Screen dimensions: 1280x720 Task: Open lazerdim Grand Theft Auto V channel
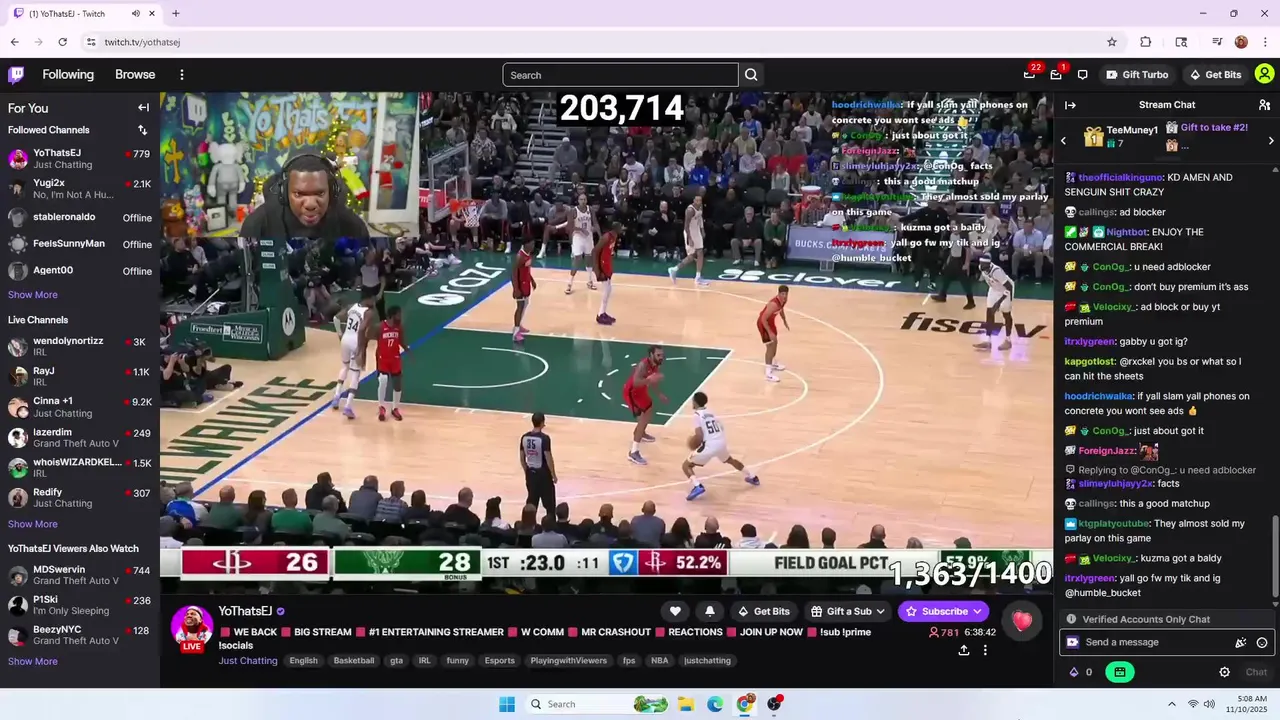(x=80, y=437)
